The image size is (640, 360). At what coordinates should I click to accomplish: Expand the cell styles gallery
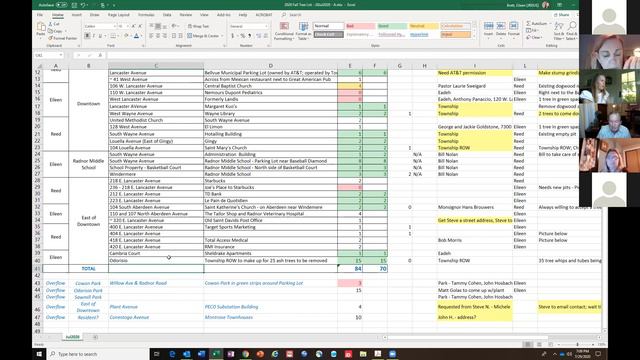click(474, 36)
